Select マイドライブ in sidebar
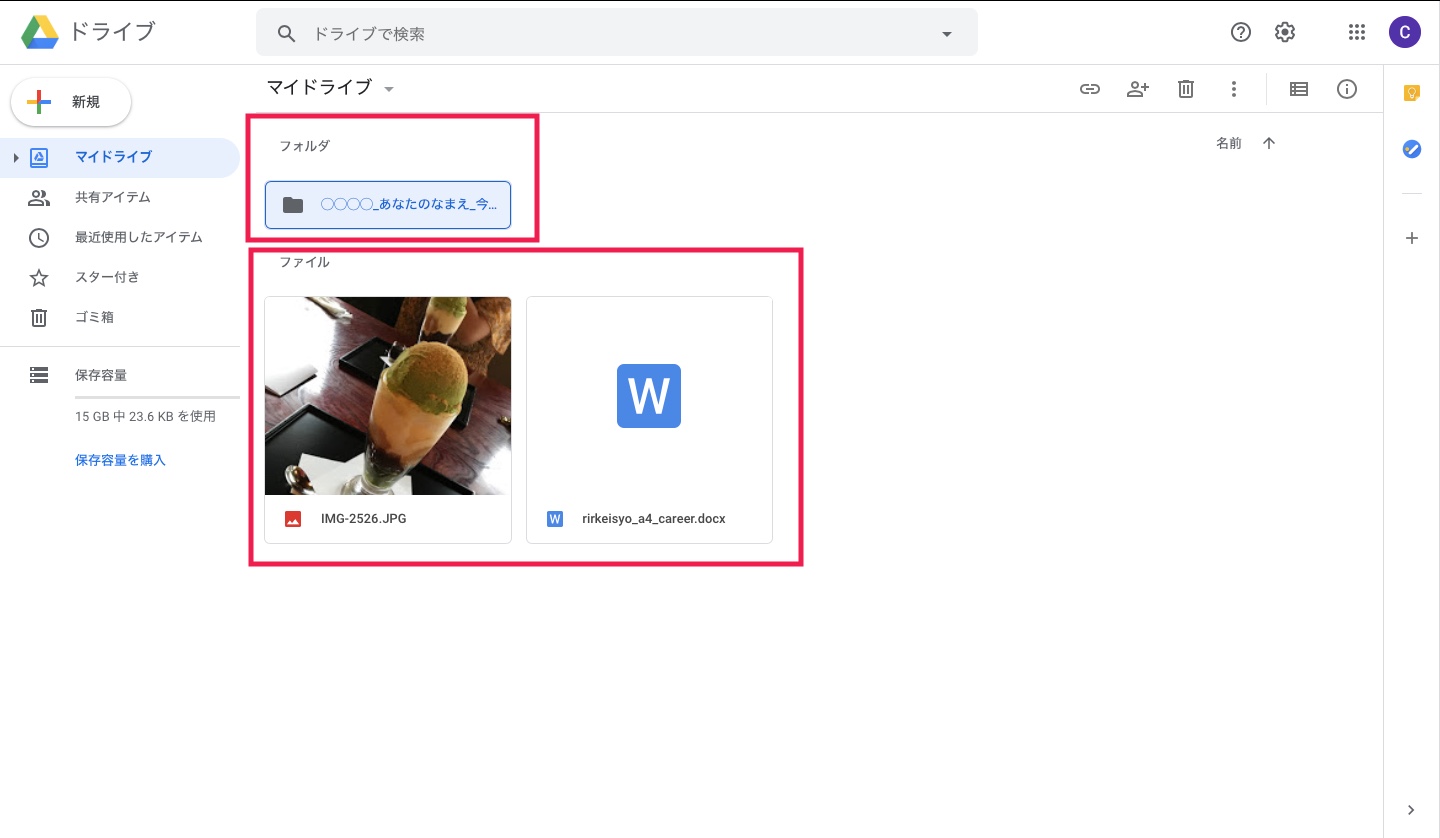 click(120, 157)
